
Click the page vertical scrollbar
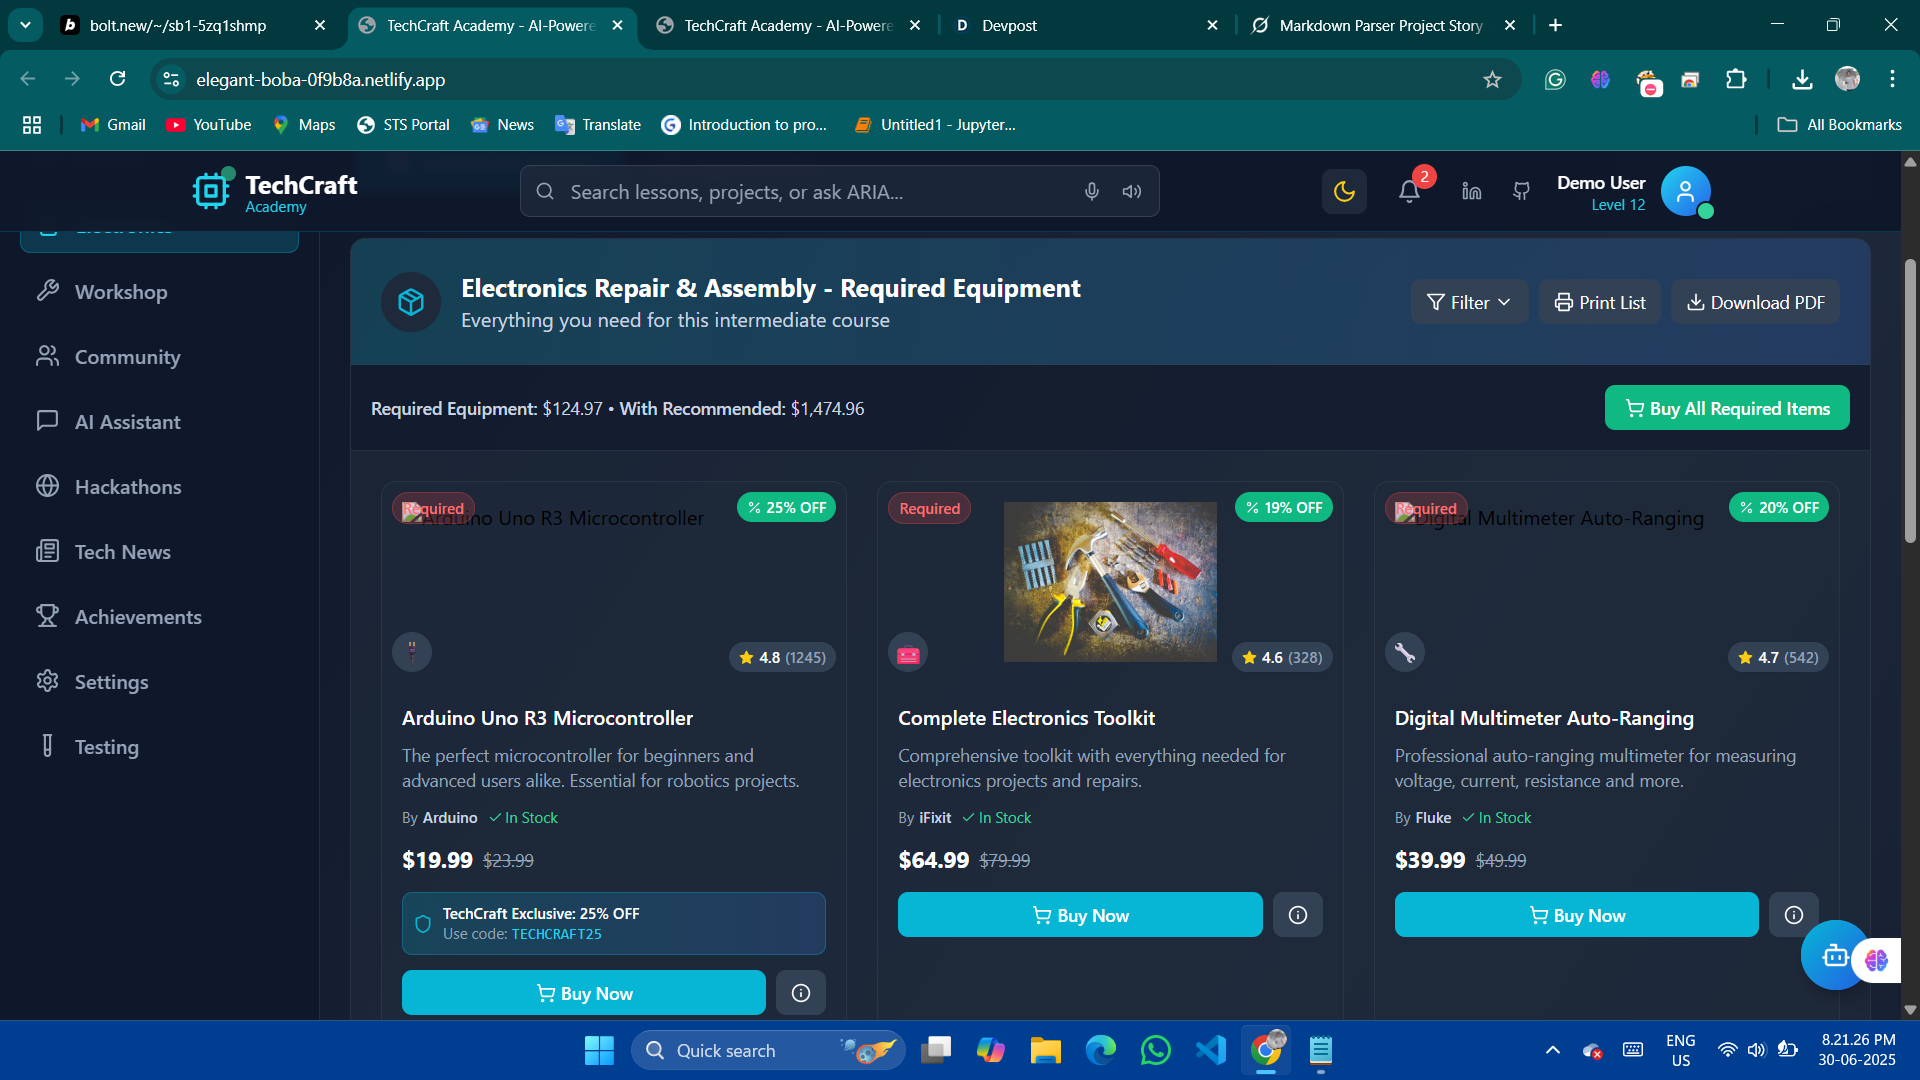click(x=1909, y=400)
